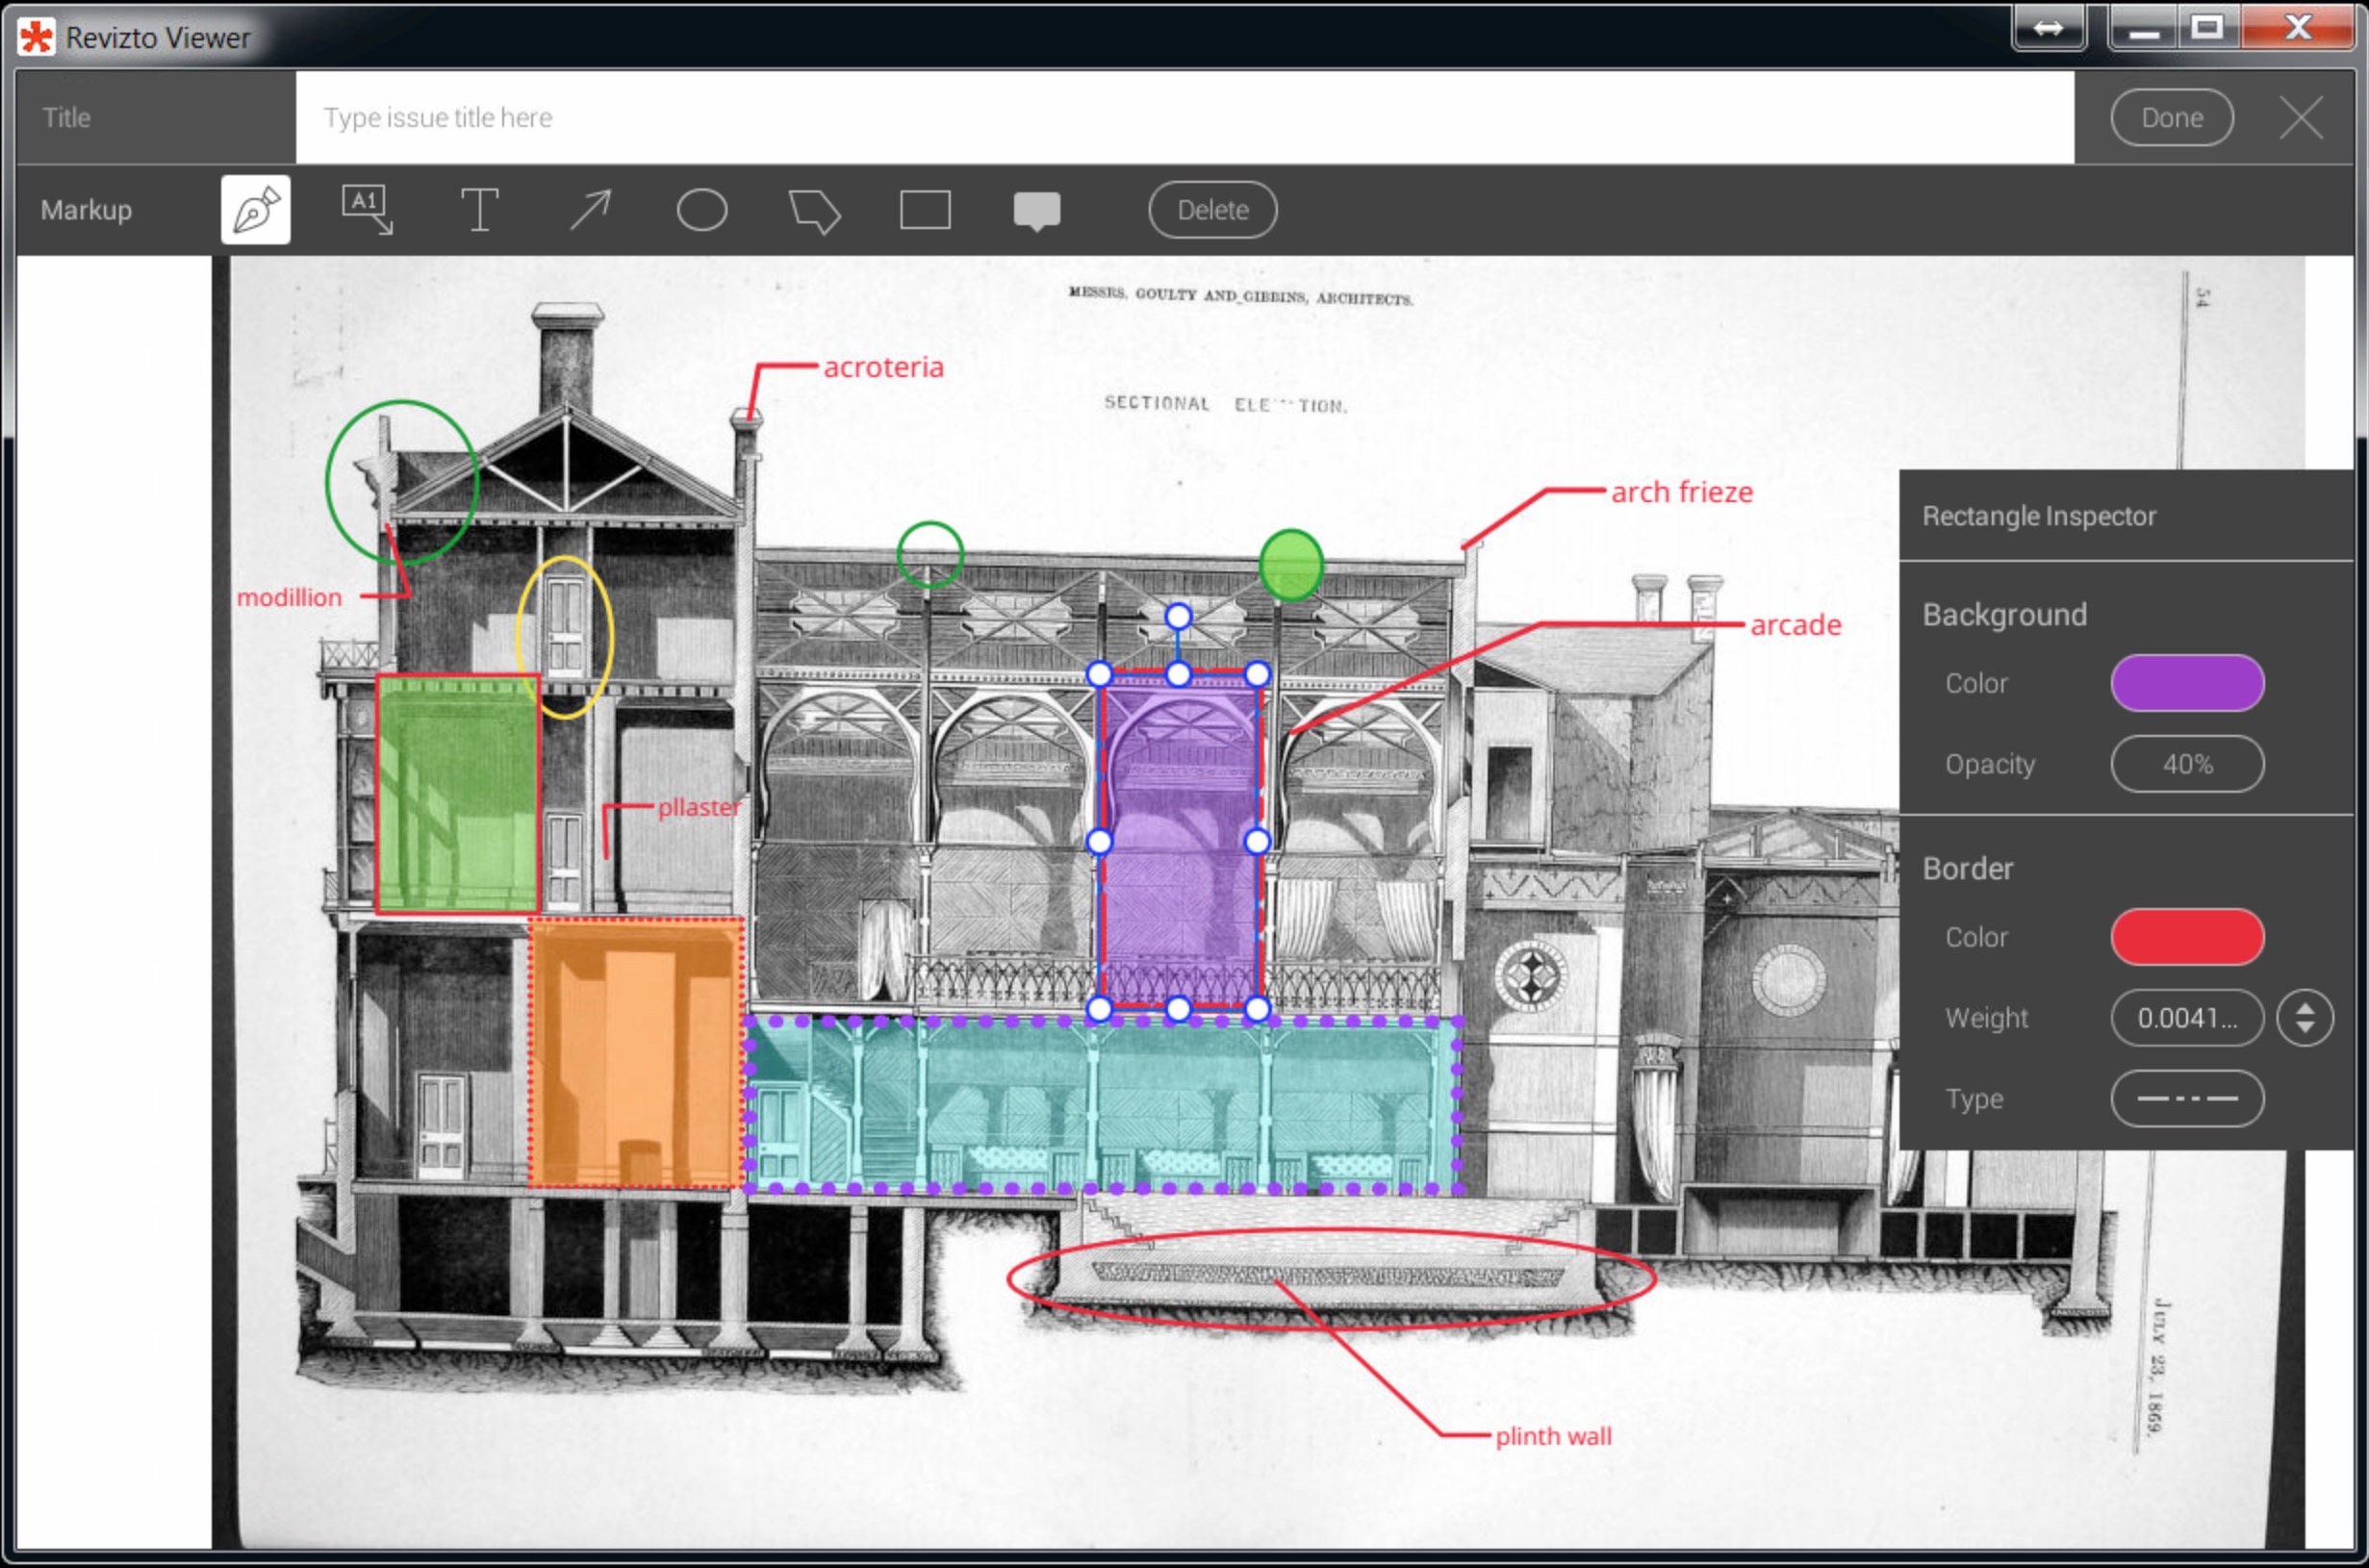Image resolution: width=2369 pixels, height=1568 pixels.
Task: Select the 'arcade' text label
Action: (x=1795, y=625)
